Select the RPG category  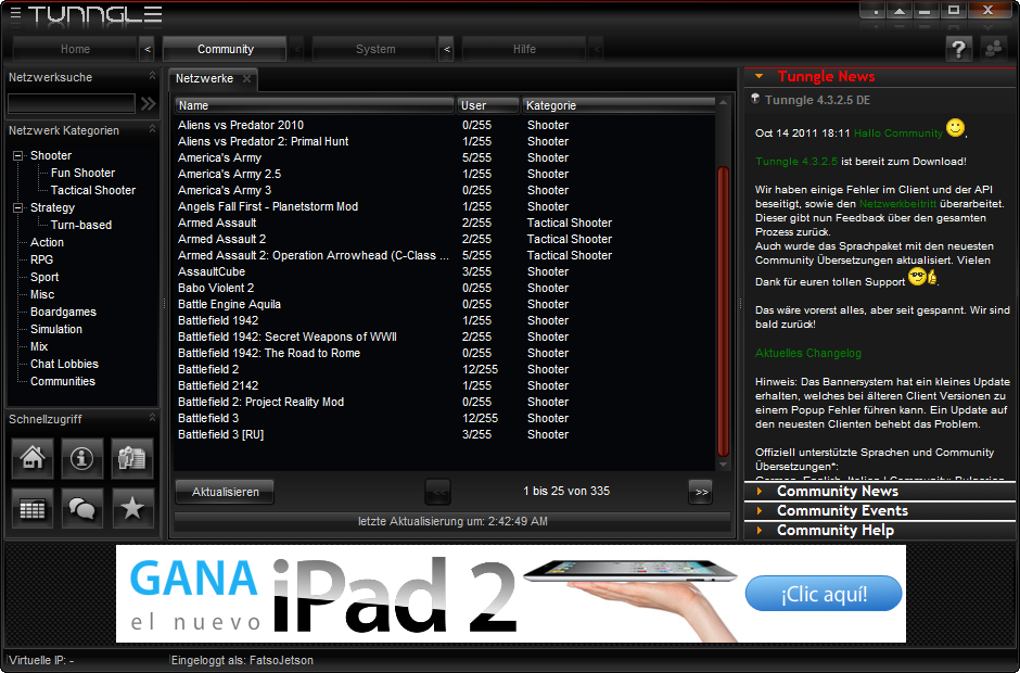42,260
